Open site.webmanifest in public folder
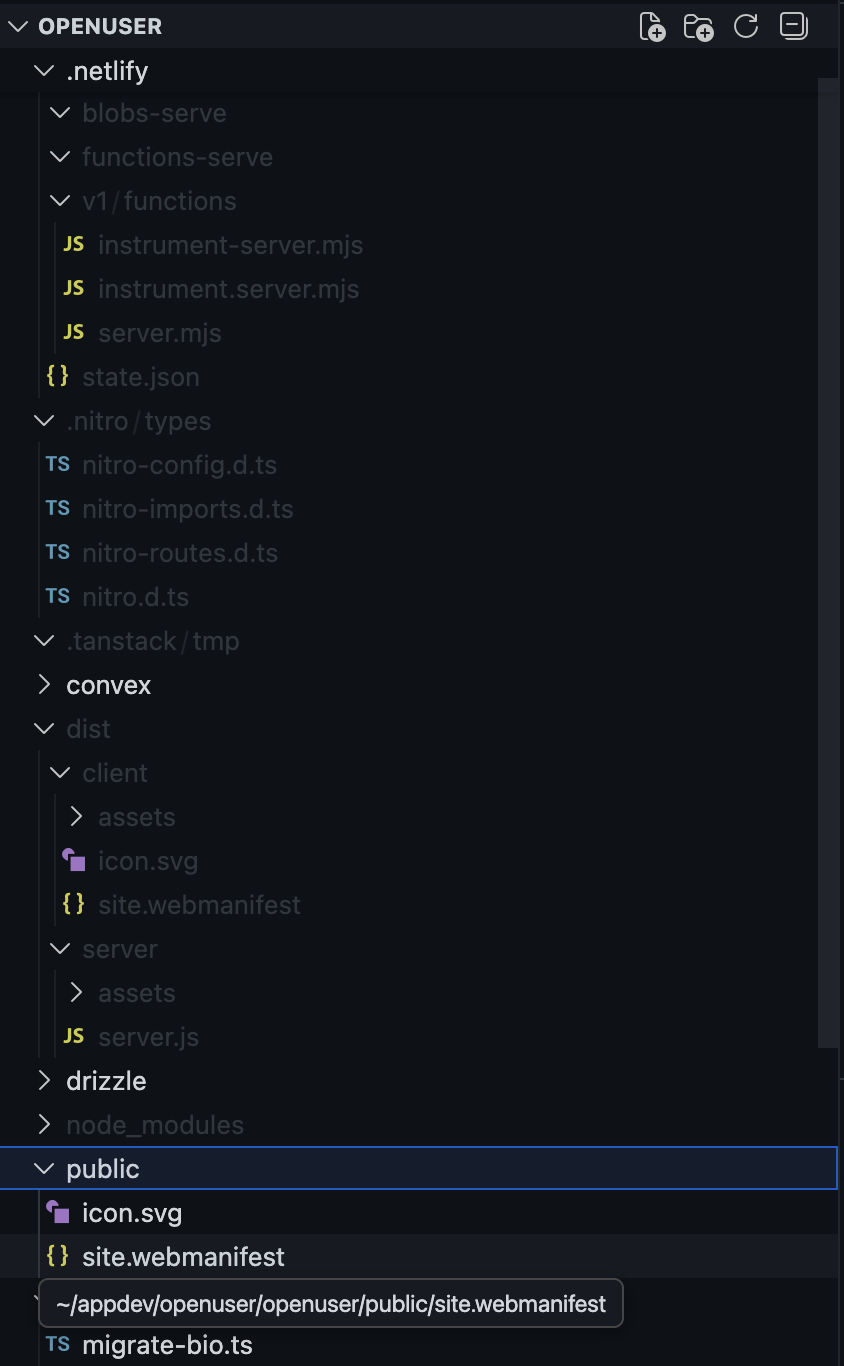The image size is (844, 1366). (183, 1257)
